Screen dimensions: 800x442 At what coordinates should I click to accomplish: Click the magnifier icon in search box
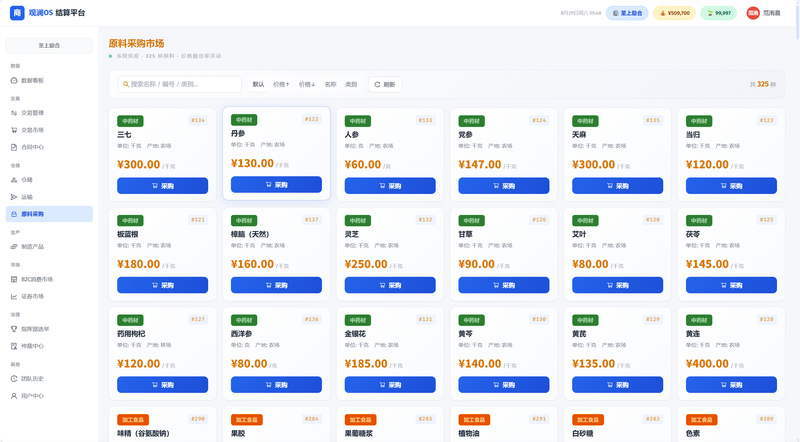pyautogui.click(x=126, y=84)
